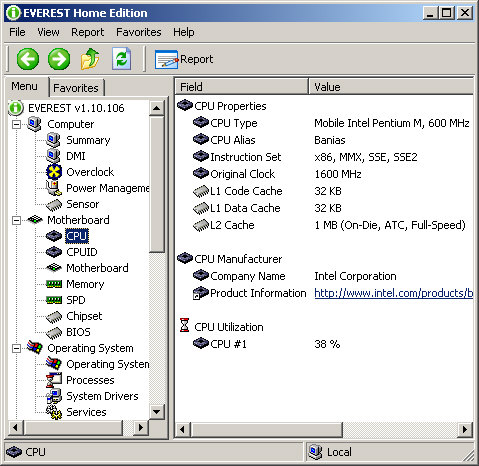Screen dimensions: 479x466
Task: Select the DMI icon in tree
Action: point(53,156)
